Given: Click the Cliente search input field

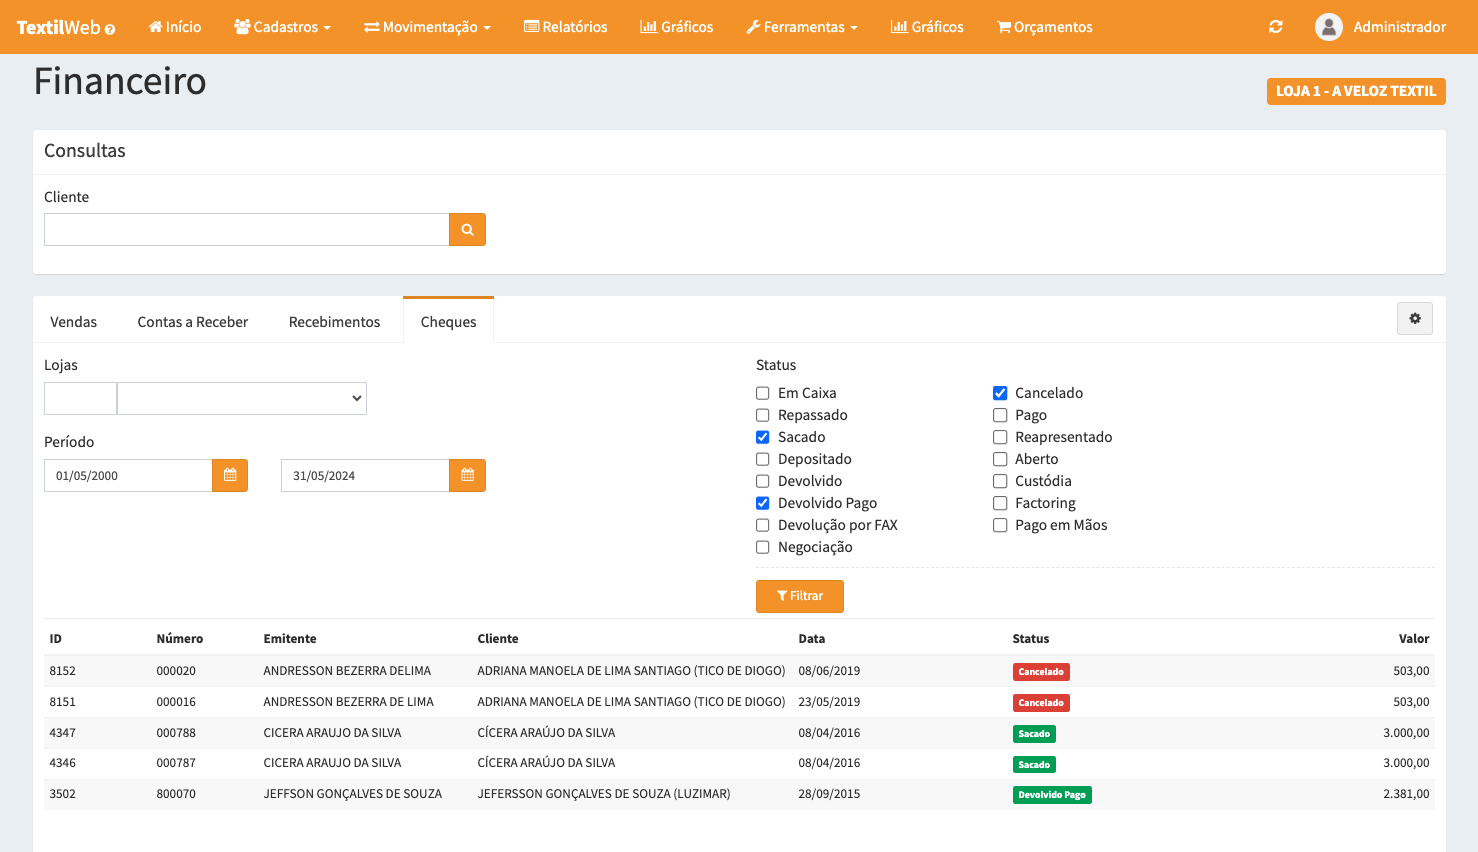Looking at the screenshot, I should point(246,230).
